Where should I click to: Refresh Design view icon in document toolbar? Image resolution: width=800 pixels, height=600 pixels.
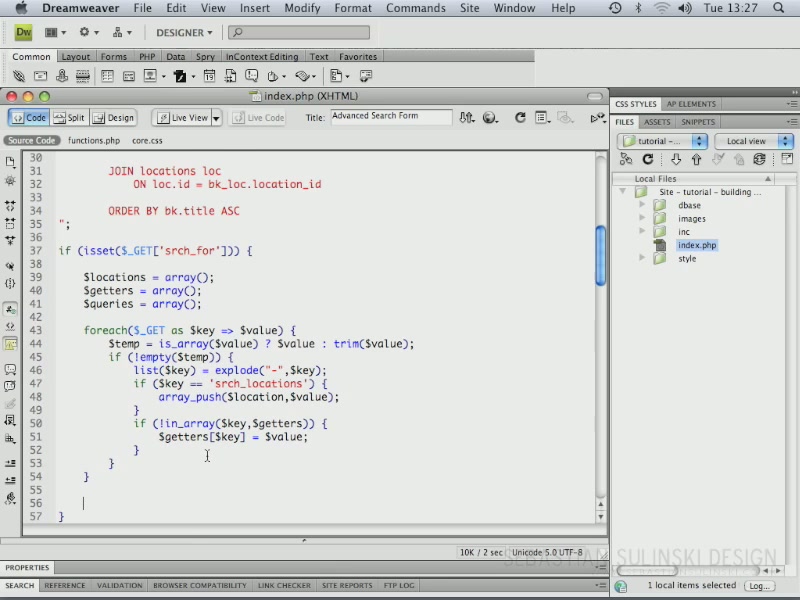click(520, 118)
